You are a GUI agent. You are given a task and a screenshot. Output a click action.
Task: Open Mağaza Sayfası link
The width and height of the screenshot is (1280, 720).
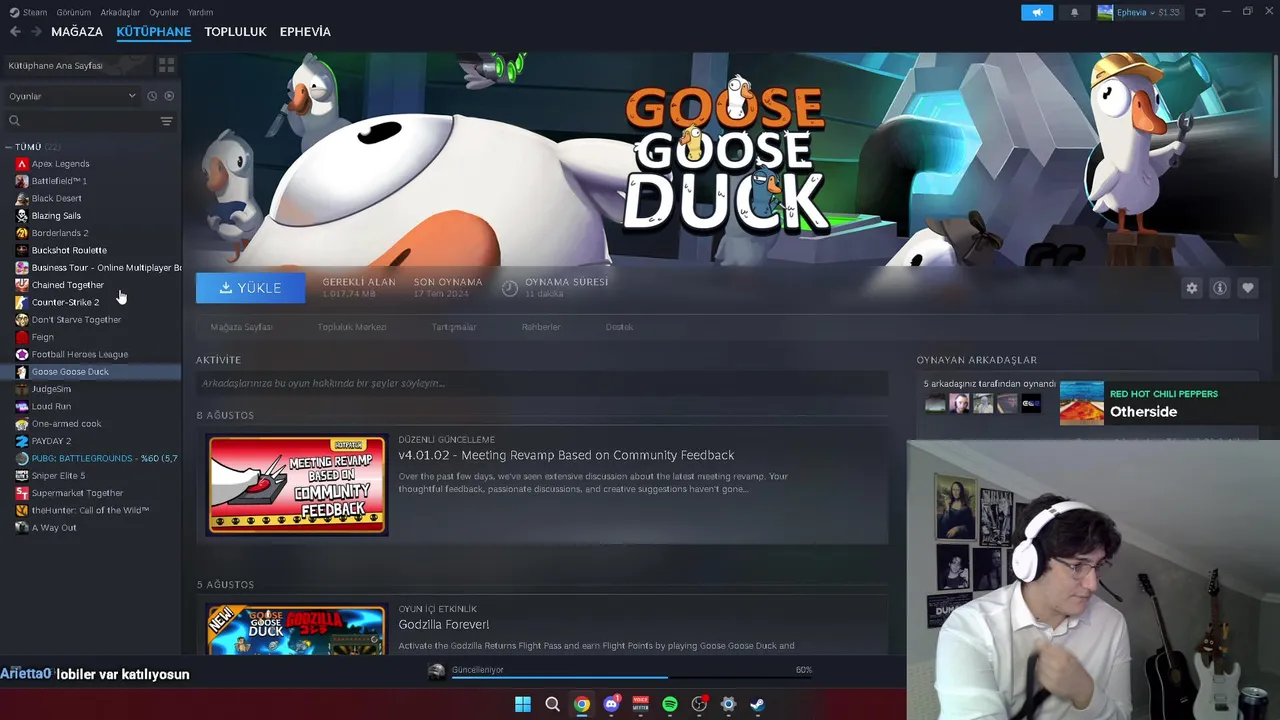tap(241, 327)
